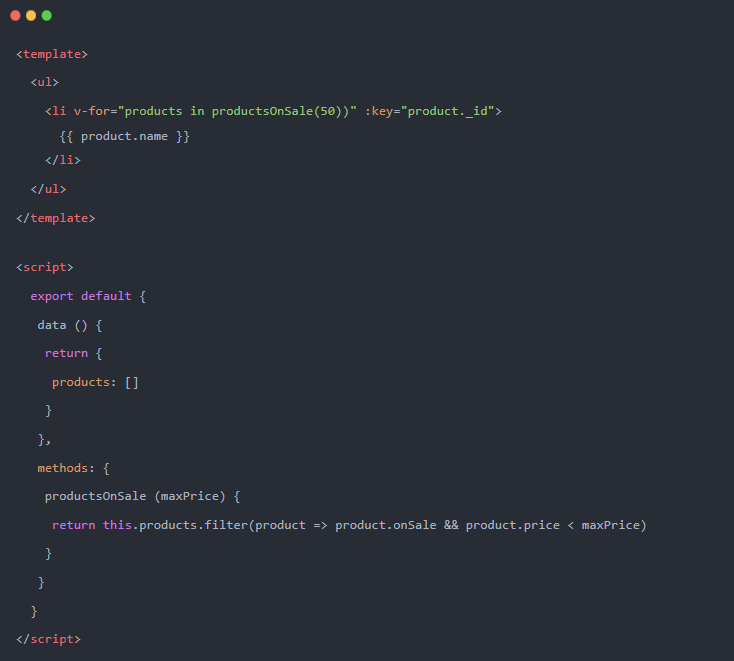This screenshot has height=661, width=734.
Task: Click the opening <template> tag
Action: (52, 54)
